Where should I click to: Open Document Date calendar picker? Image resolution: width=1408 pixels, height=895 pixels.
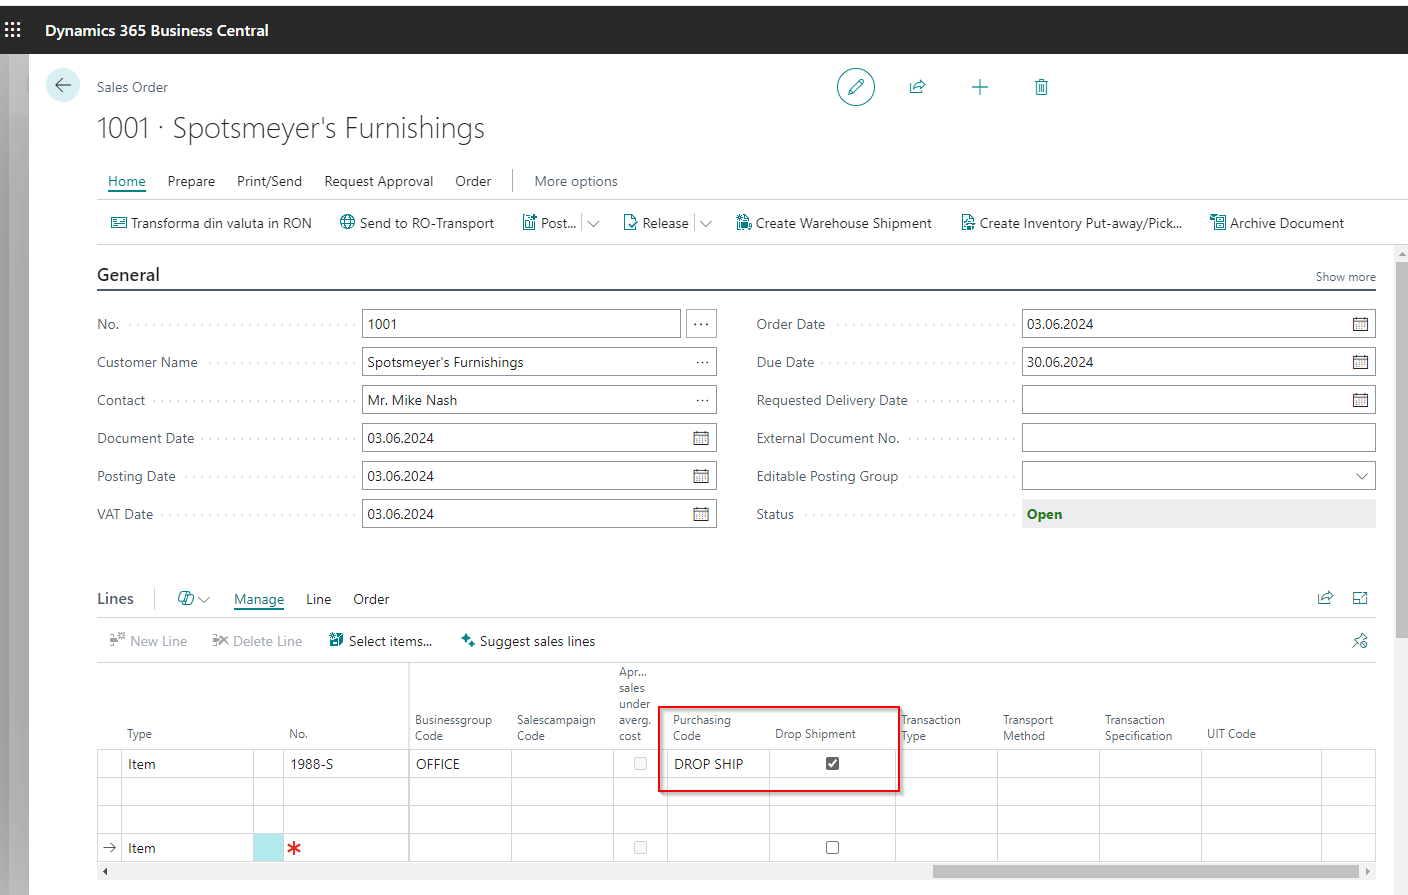pyautogui.click(x=701, y=438)
